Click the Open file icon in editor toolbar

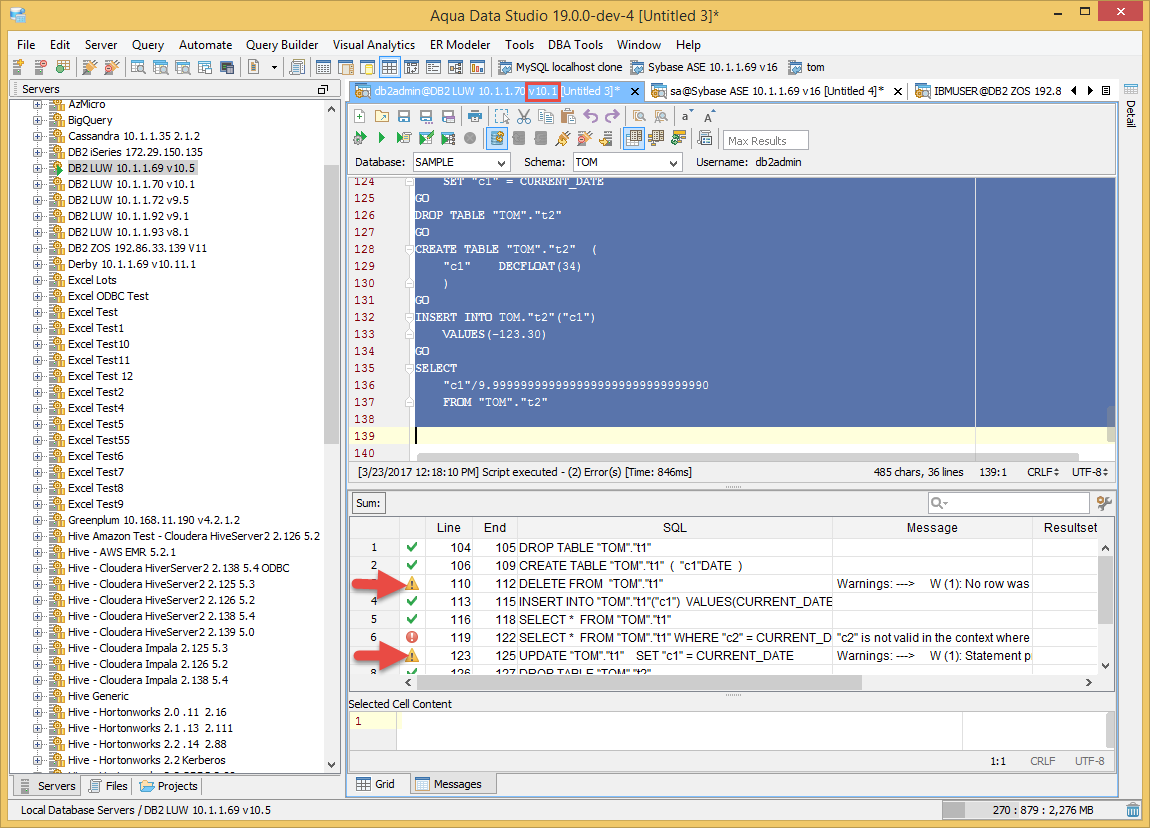coord(381,116)
